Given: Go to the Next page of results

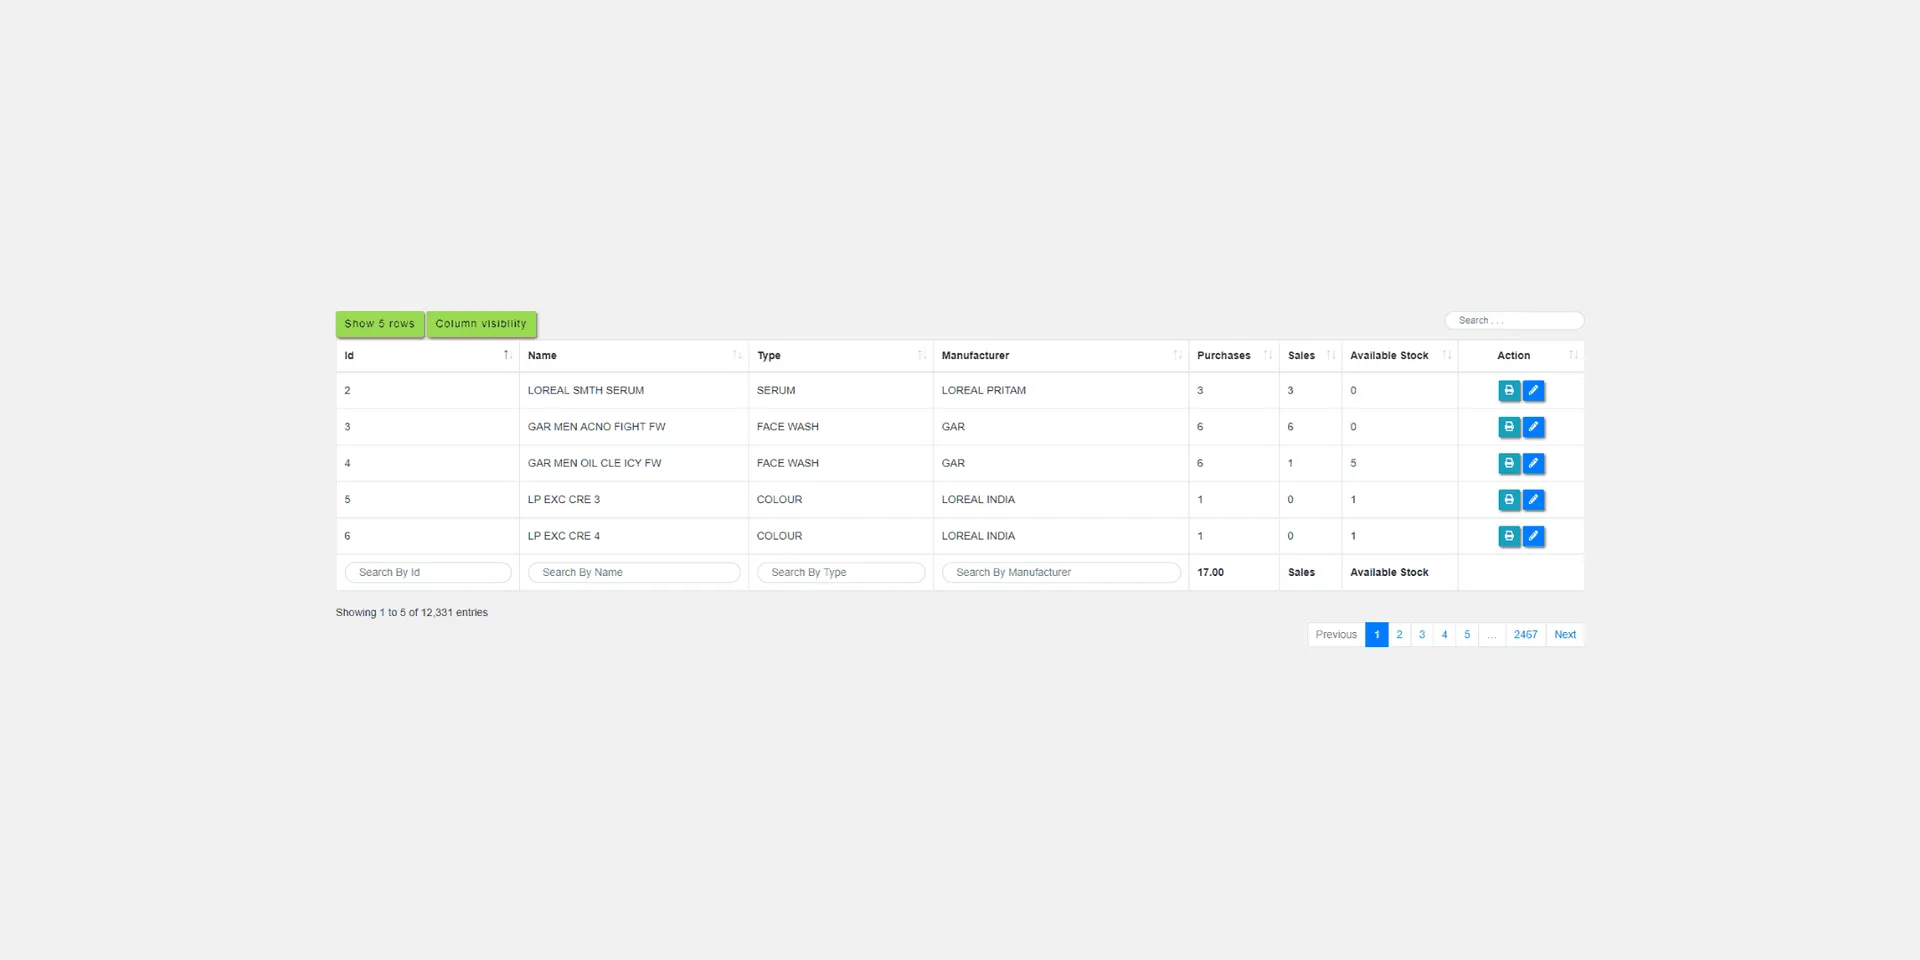Looking at the screenshot, I should (x=1565, y=634).
